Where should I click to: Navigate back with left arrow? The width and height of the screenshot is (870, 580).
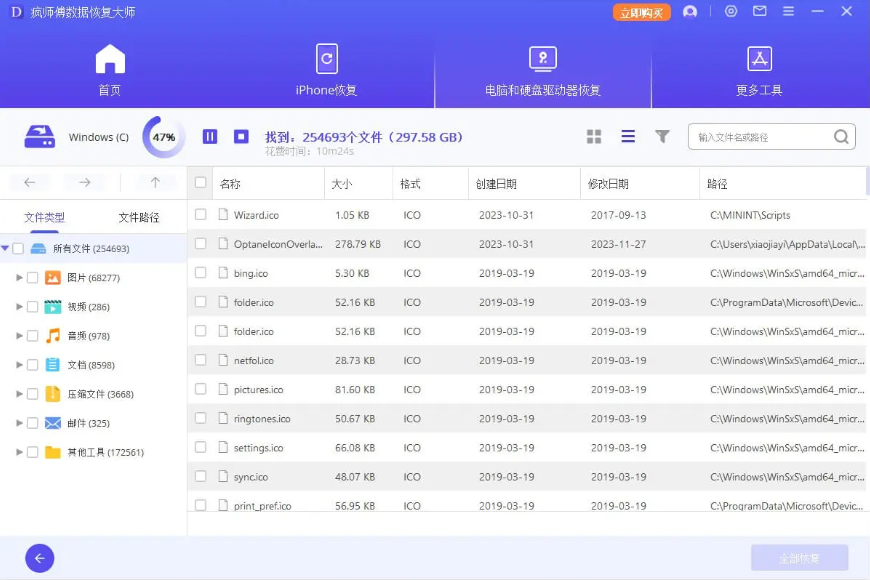(29, 182)
